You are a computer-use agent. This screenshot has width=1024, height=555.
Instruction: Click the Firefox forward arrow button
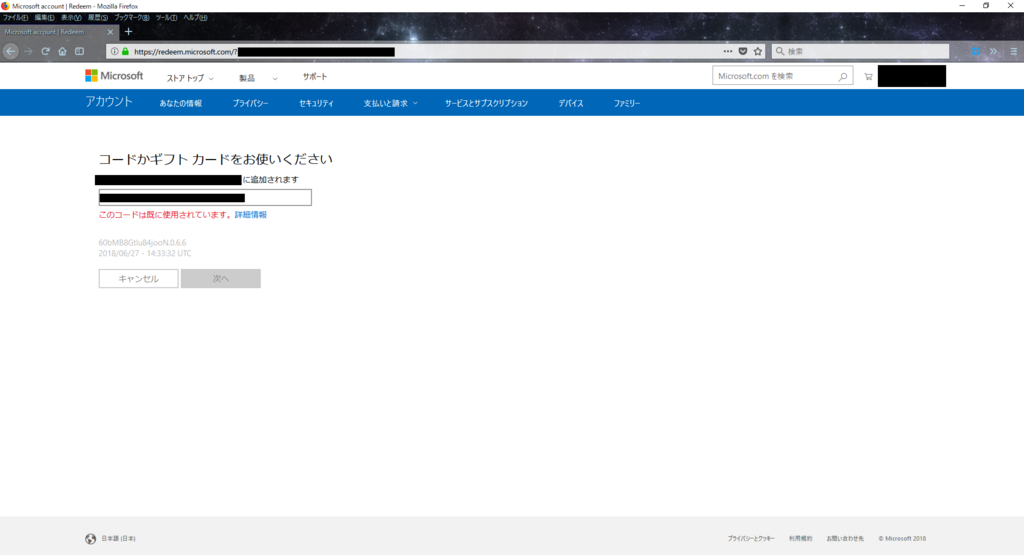pyautogui.click(x=28, y=51)
